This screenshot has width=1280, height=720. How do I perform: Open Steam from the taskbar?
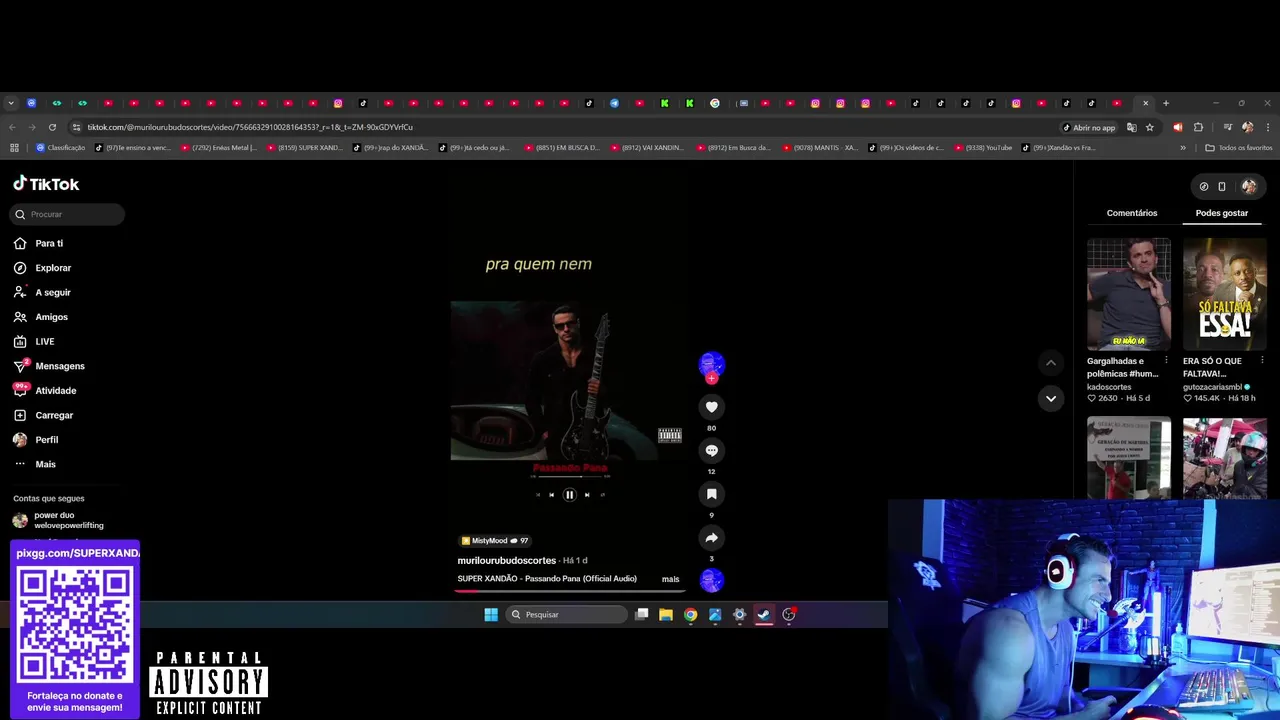click(764, 615)
